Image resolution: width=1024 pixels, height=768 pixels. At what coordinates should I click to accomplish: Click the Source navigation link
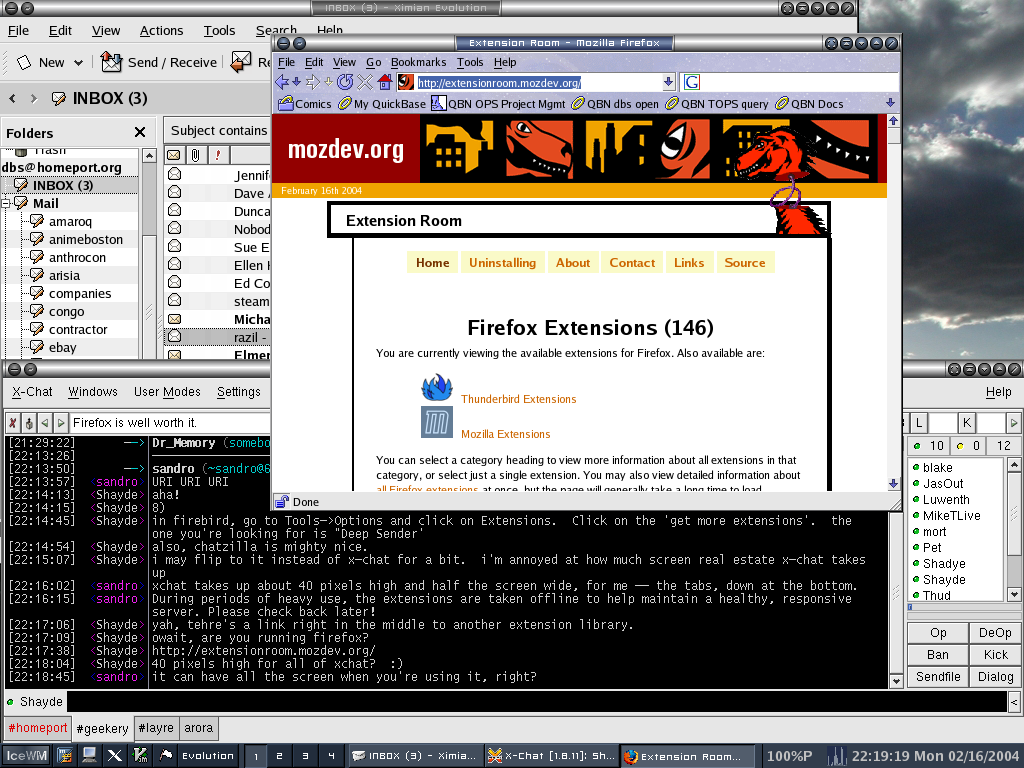pos(745,263)
